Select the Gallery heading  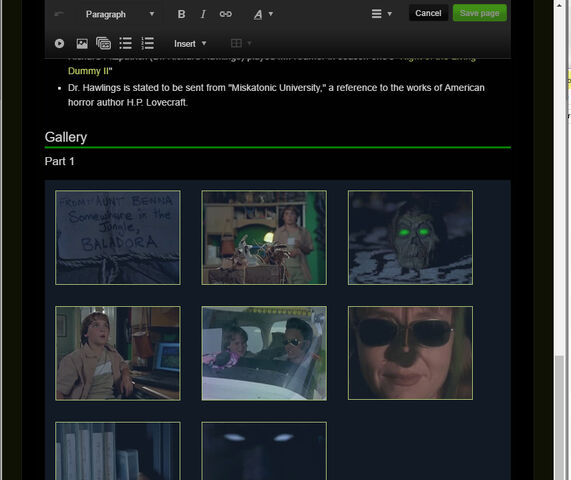point(66,137)
